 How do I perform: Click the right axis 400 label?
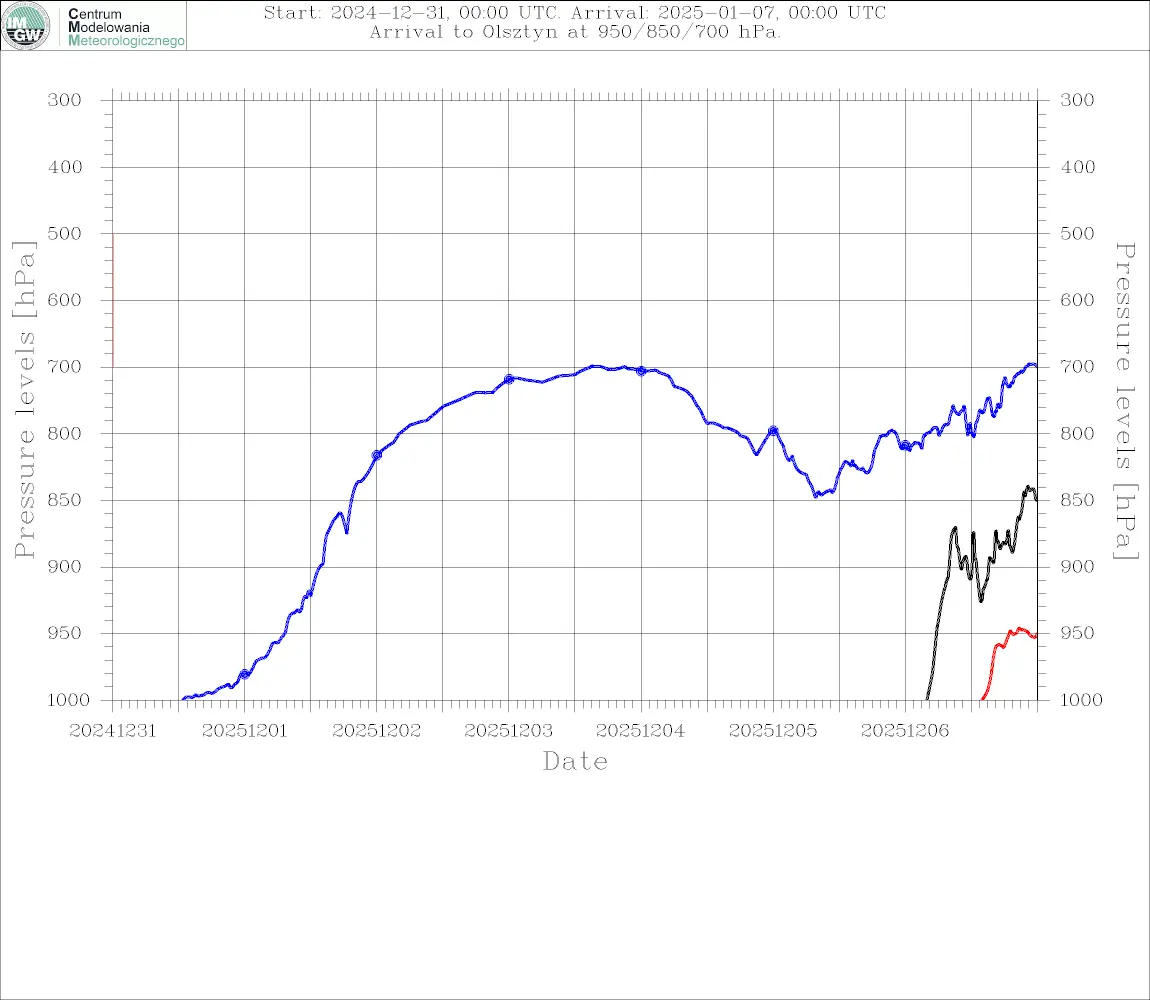[x=1077, y=167]
